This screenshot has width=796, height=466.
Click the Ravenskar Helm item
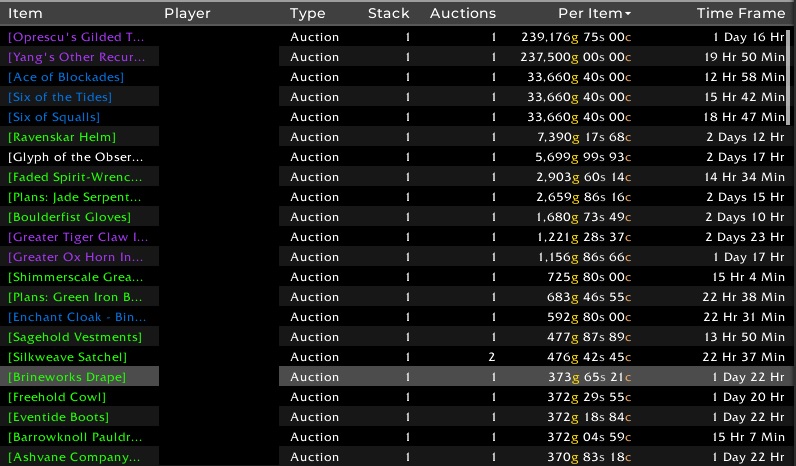coord(62,137)
